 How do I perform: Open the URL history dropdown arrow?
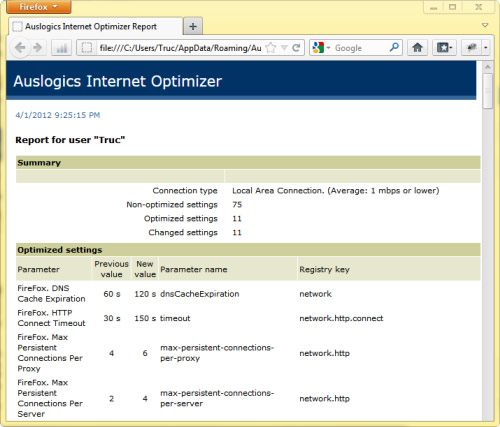pos(284,48)
